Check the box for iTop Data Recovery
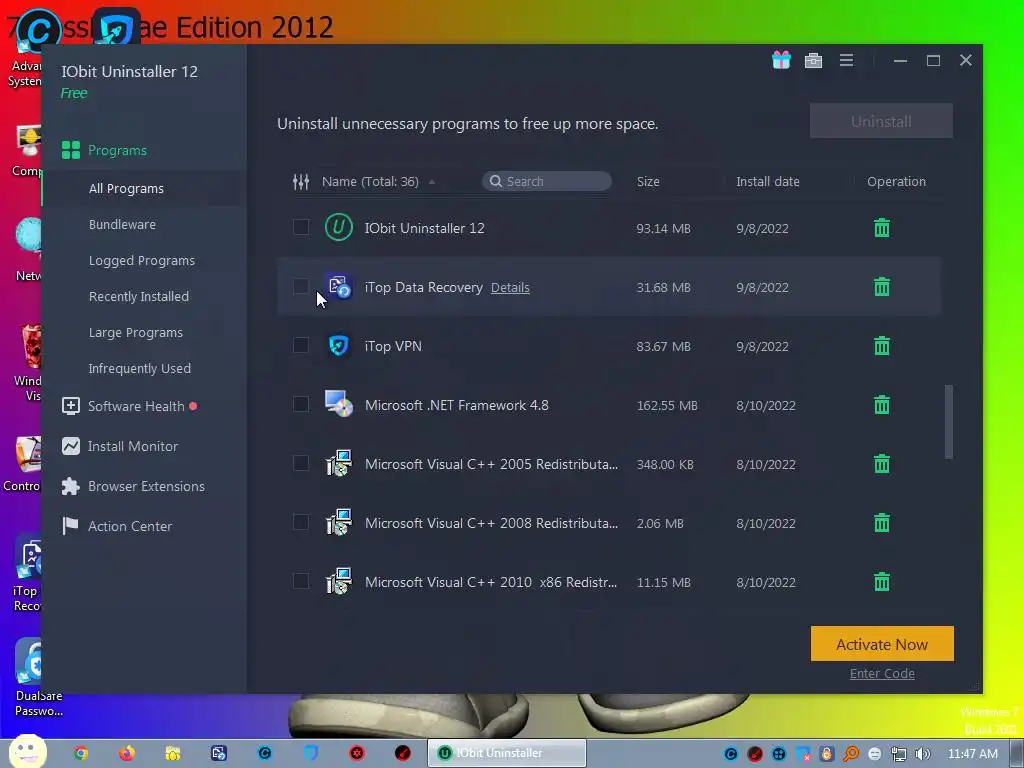This screenshot has height=768, width=1024. point(300,286)
